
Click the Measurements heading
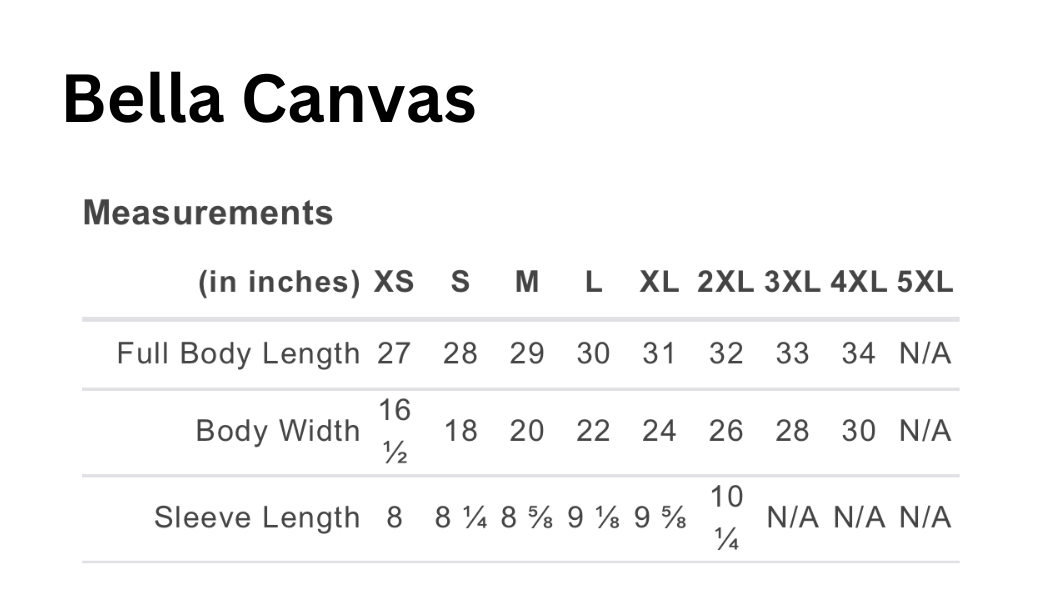tap(208, 212)
